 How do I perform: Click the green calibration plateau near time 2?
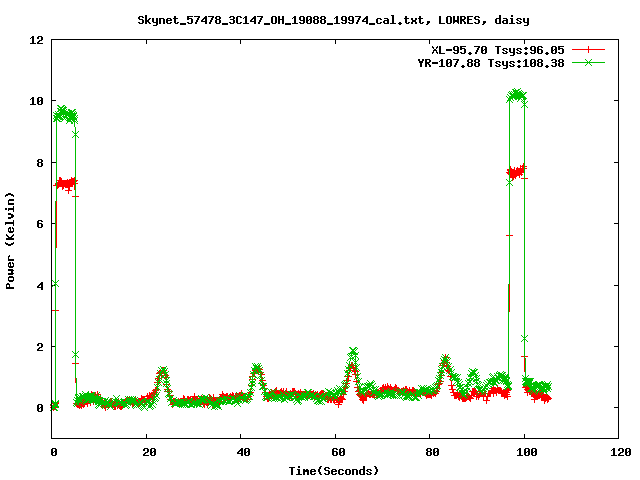point(65,115)
